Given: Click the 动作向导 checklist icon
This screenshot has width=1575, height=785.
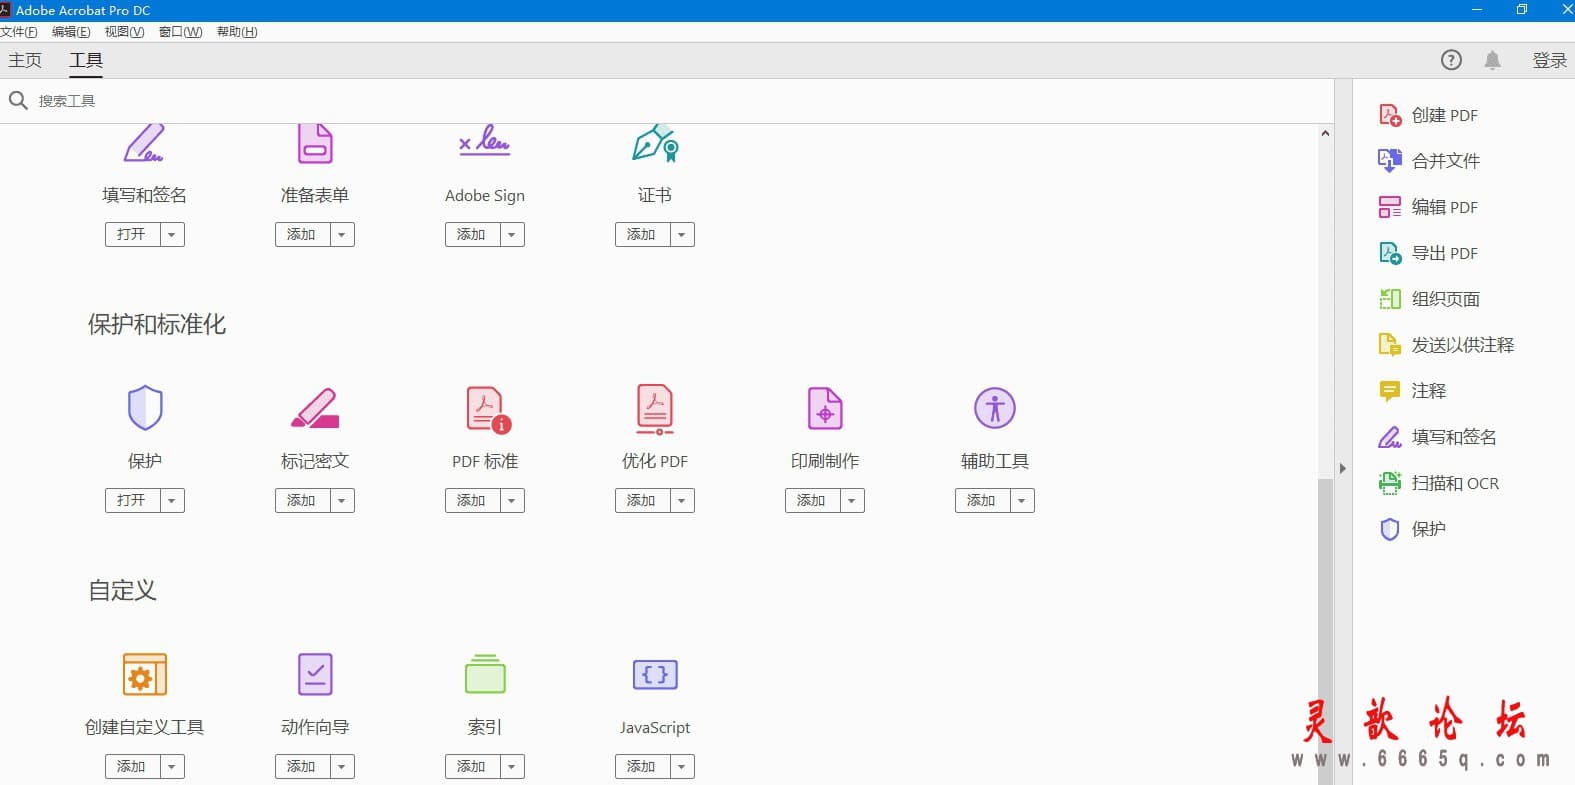Looking at the screenshot, I should coord(315,675).
